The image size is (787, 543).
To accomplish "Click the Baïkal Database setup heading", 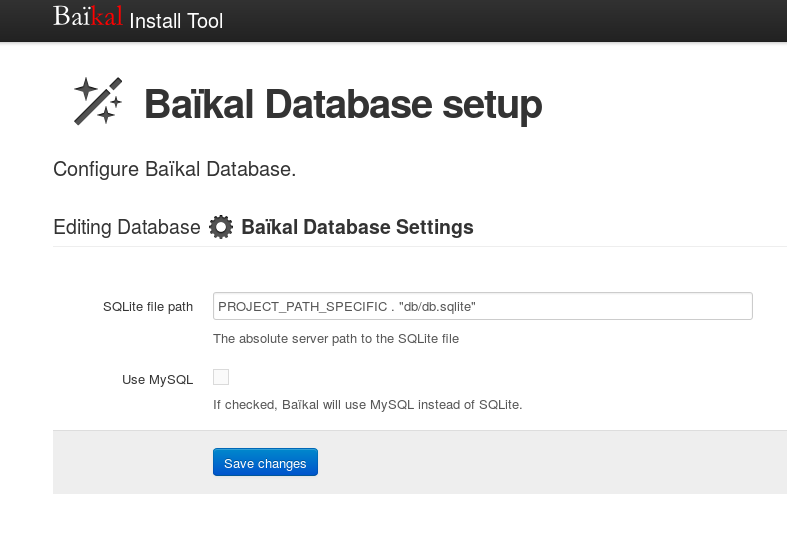I will pyautogui.click(x=343, y=104).
